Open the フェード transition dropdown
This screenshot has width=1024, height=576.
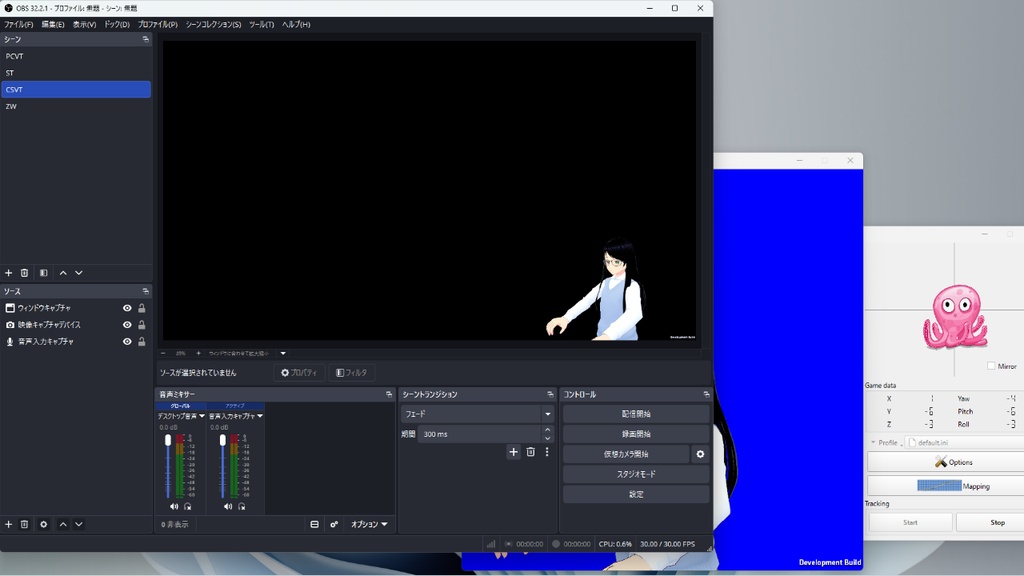tap(478, 414)
